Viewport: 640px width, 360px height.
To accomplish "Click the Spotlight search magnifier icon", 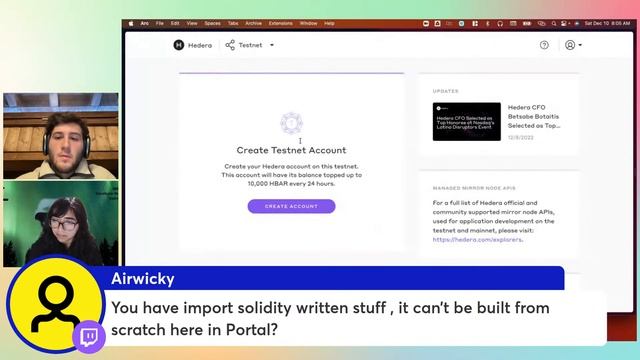I will [554, 24].
